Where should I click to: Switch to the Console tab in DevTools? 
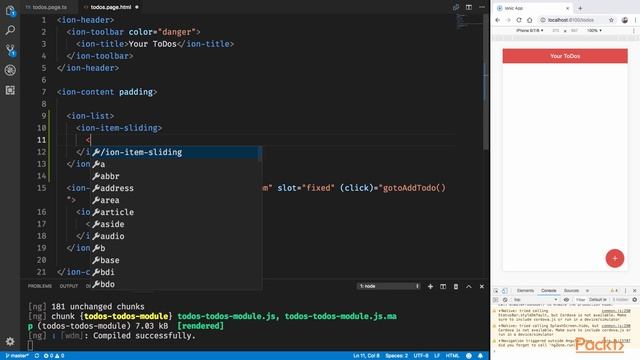point(549,291)
